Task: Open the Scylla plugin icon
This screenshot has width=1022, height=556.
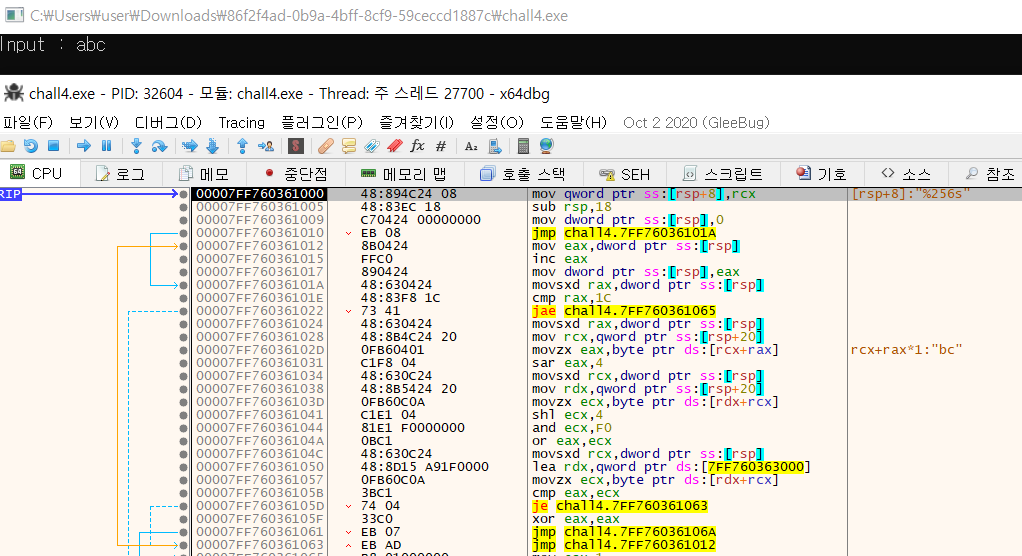Action: pos(296,146)
